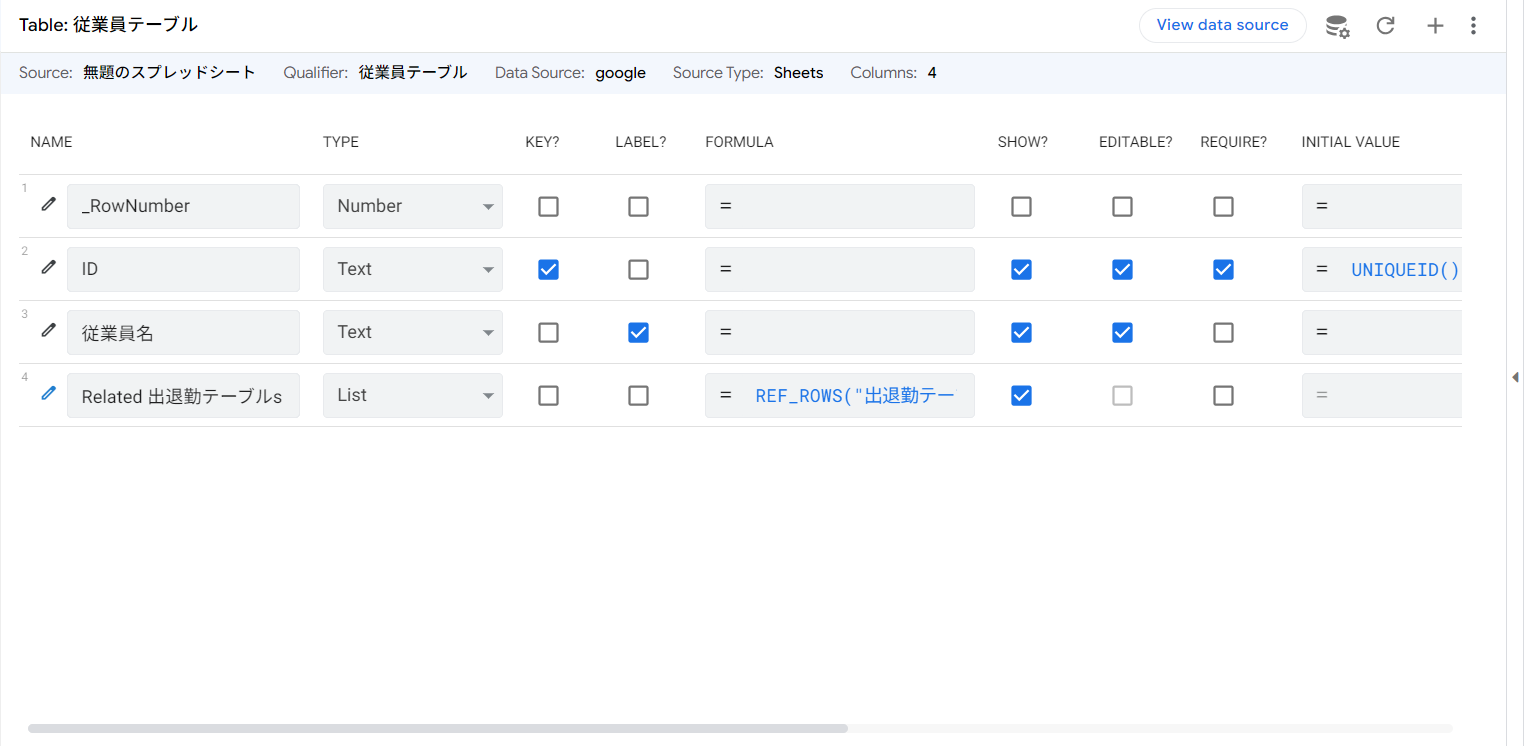Viewport: 1540px width, 746px height.
Task: Uncheck the KEY checkbox for ID
Action: pyautogui.click(x=548, y=269)
